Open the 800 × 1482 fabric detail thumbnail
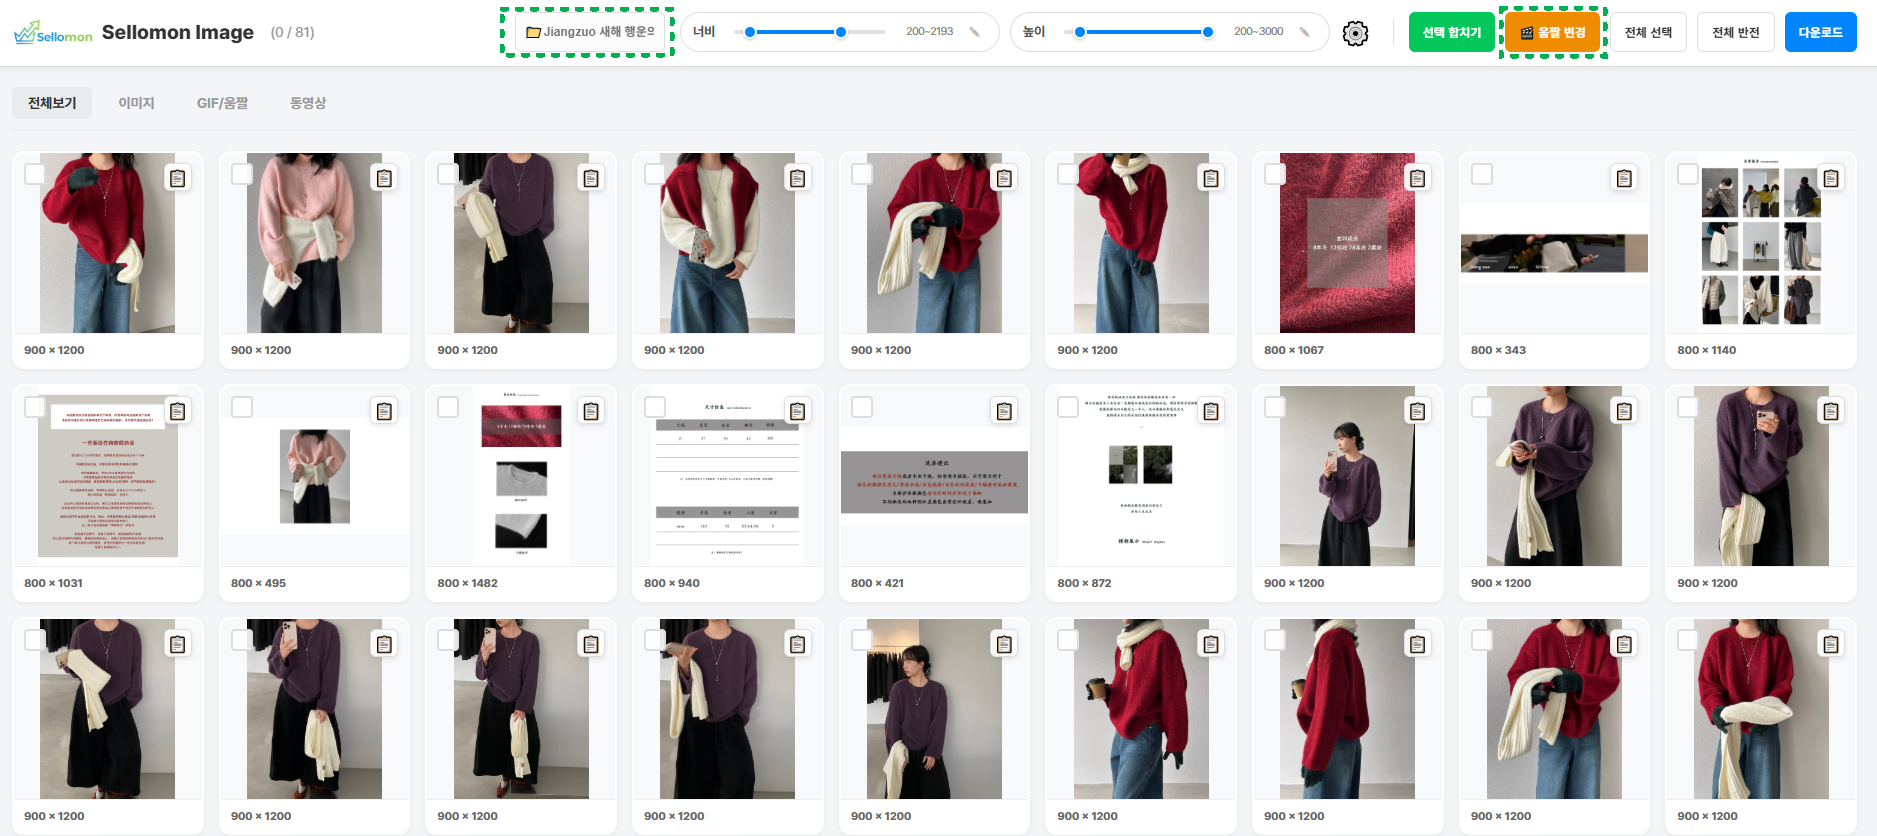 (521, 476)
